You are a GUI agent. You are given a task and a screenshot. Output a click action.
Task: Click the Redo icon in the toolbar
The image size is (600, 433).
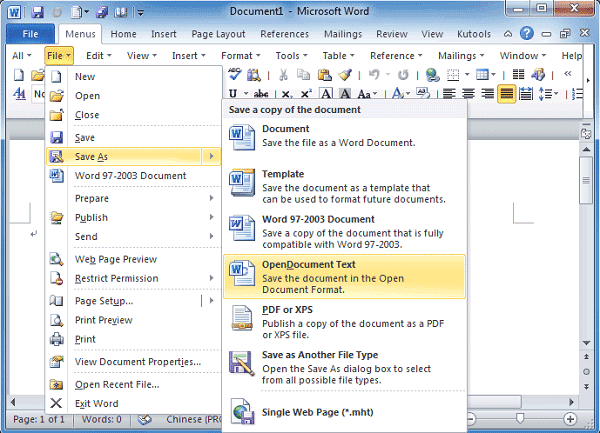403,75
